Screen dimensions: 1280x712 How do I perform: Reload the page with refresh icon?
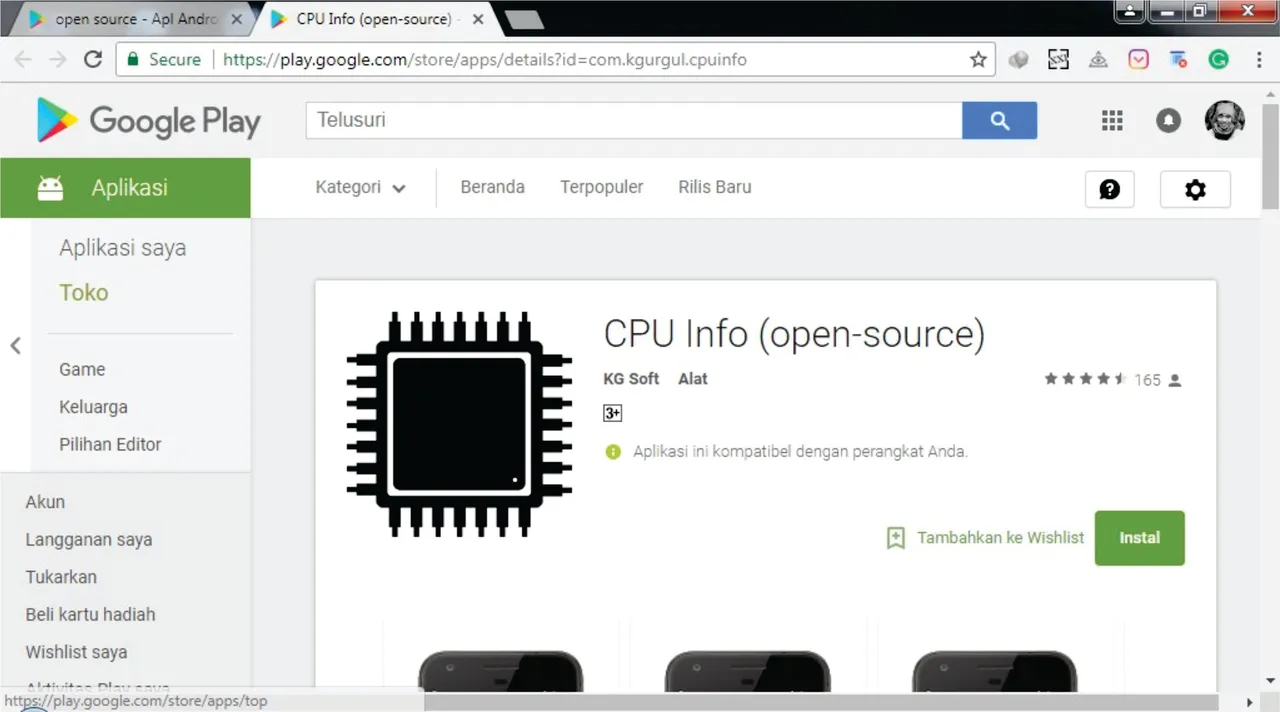pyautogui.click(x=93, y=60)
